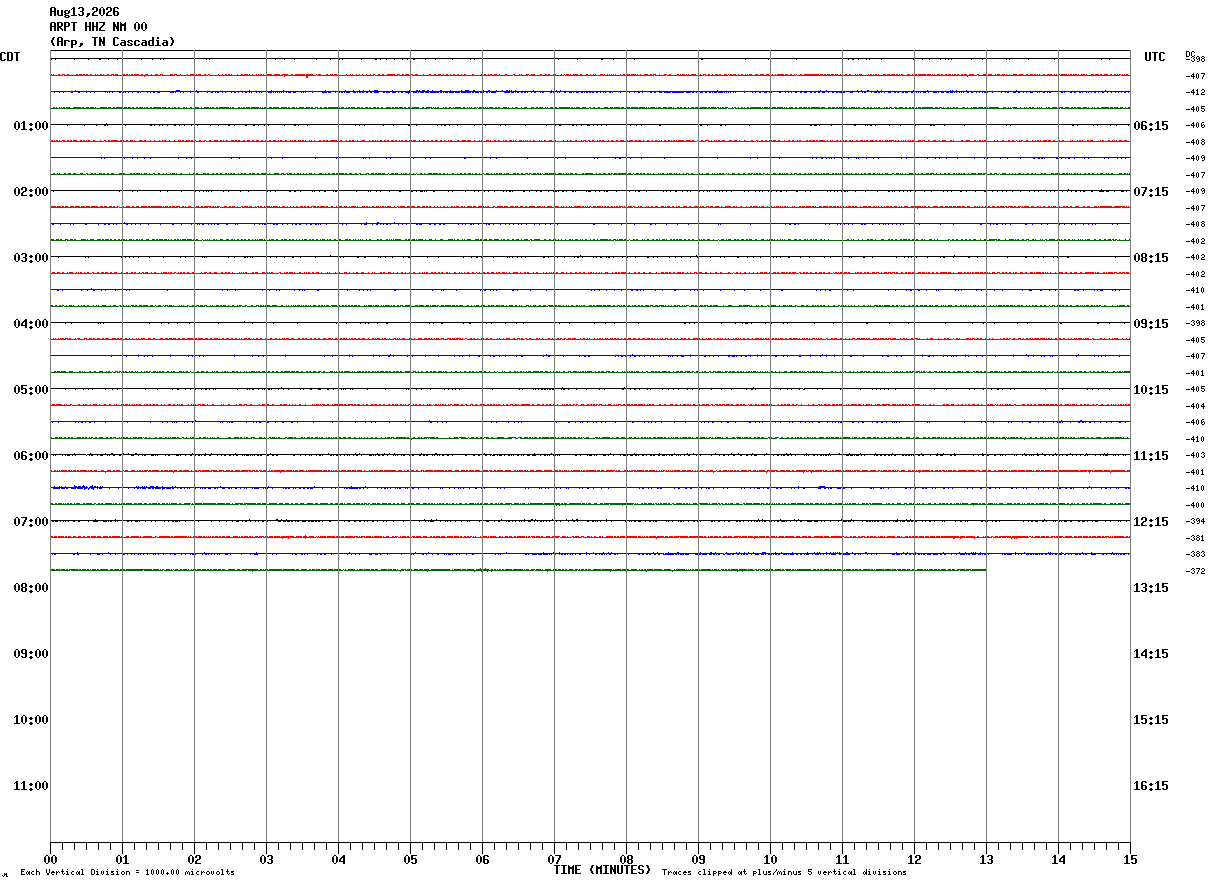Click minute 03 on the bottom axis
1210x886 pixels.
(266, 860)
